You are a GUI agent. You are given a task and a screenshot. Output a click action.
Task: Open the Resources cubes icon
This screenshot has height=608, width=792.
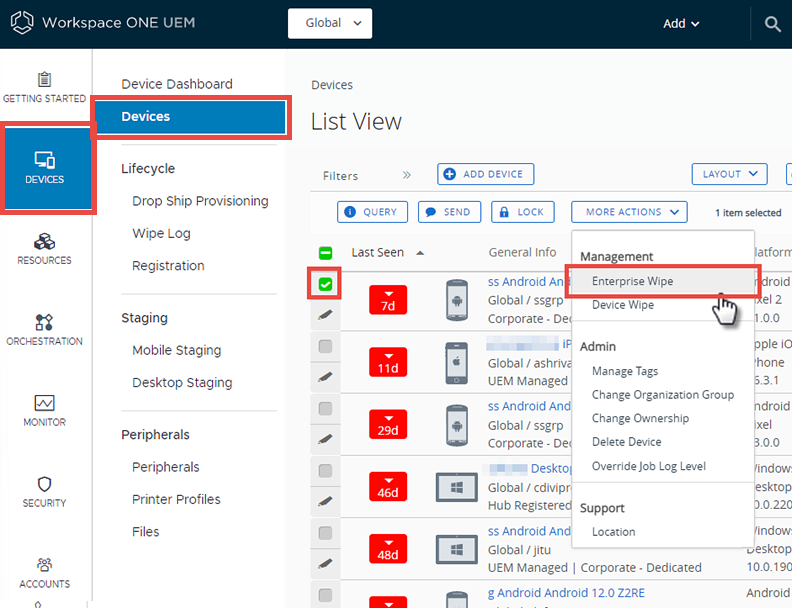click(x=44, y=241)
